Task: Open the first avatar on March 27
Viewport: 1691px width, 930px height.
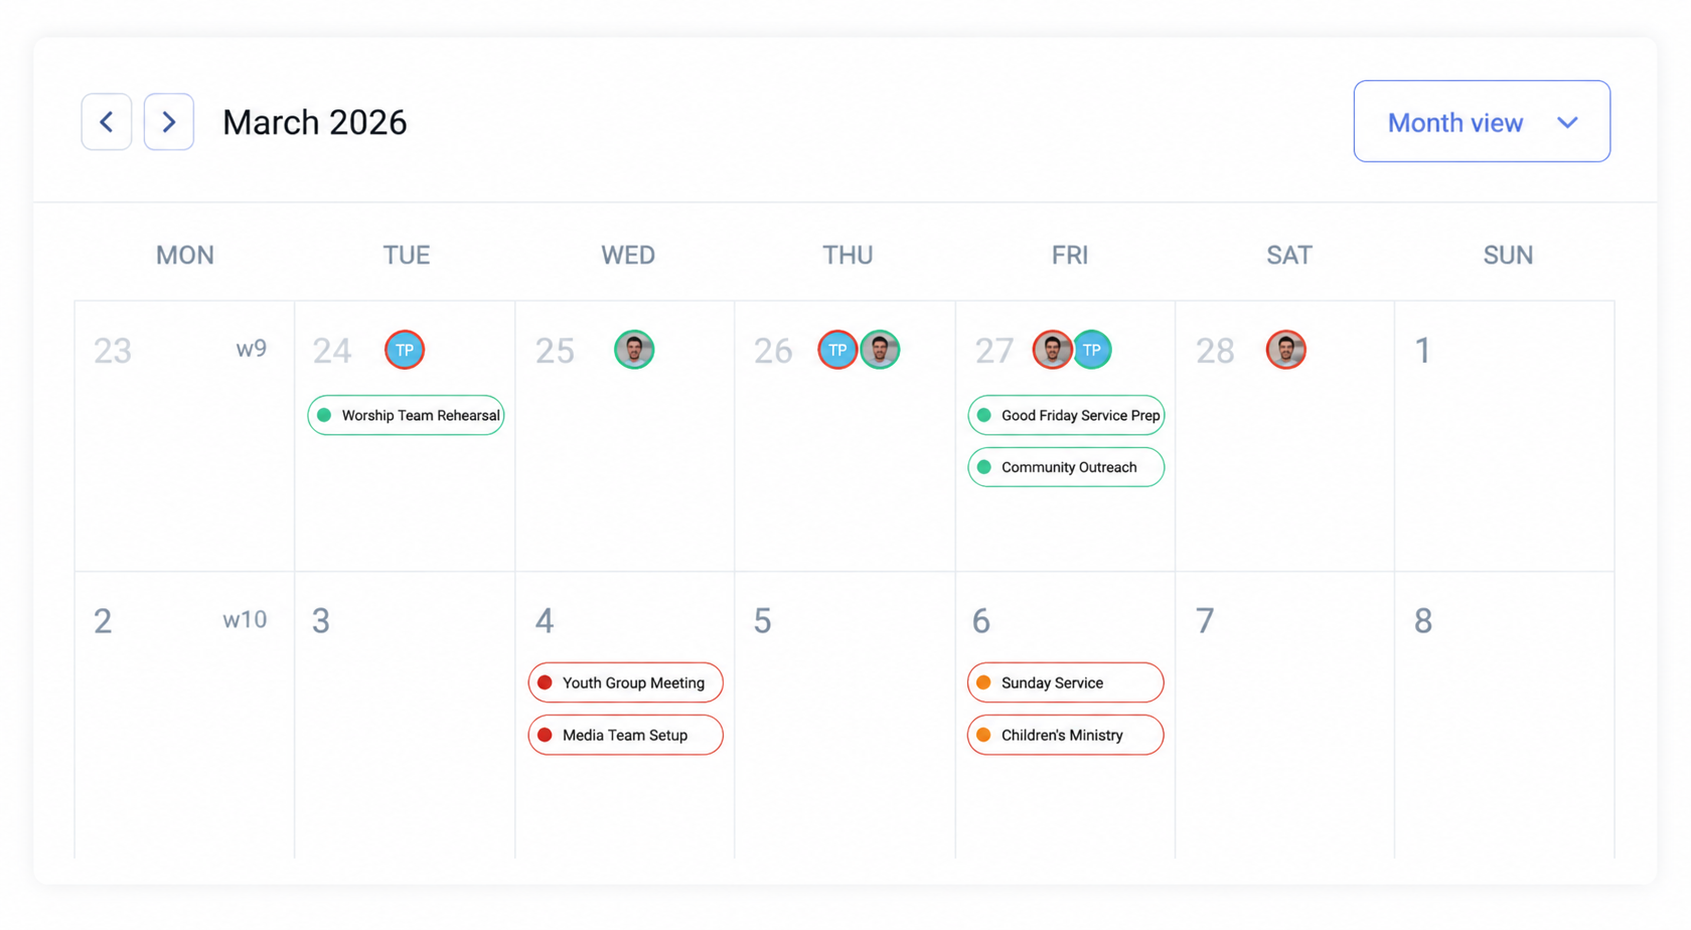Action: tap(1051, 349)
